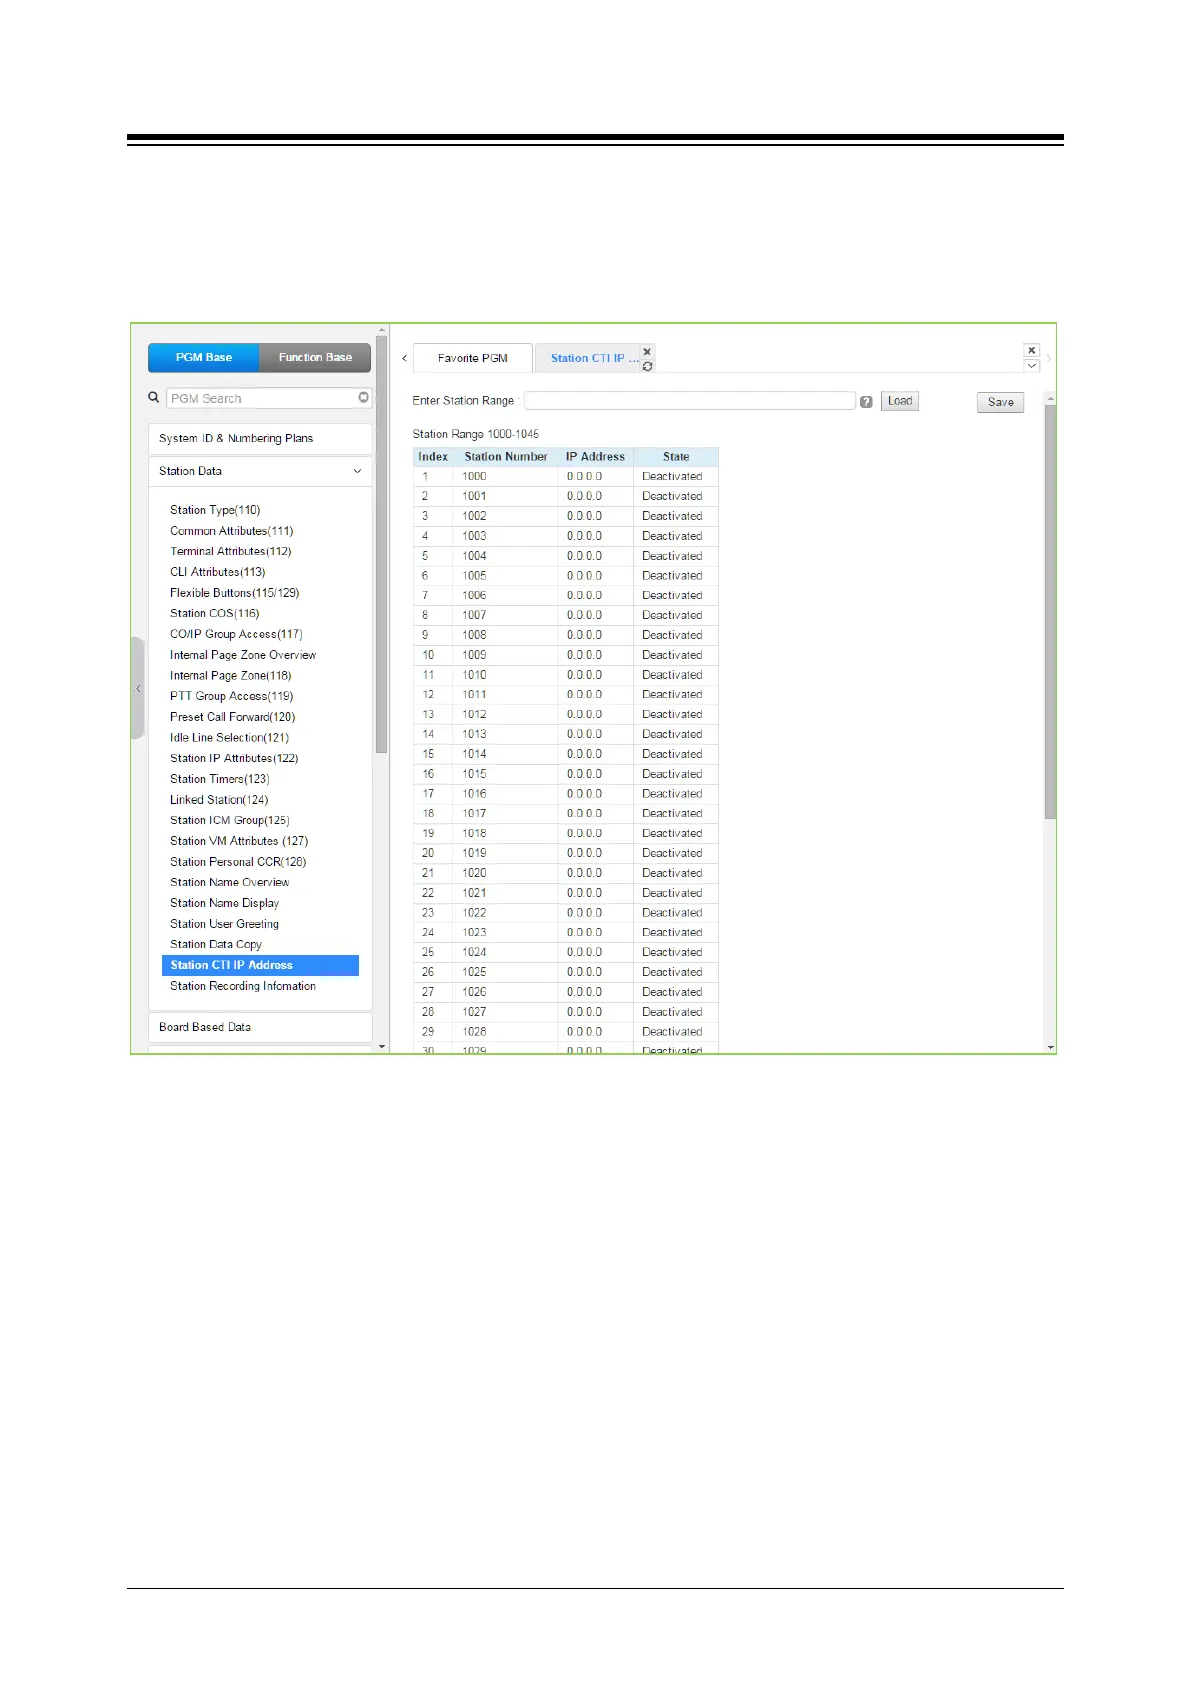Open Preset Call Forward(120)
The width and height of the screenshot is (1191, 1684).
click(233, 717)
